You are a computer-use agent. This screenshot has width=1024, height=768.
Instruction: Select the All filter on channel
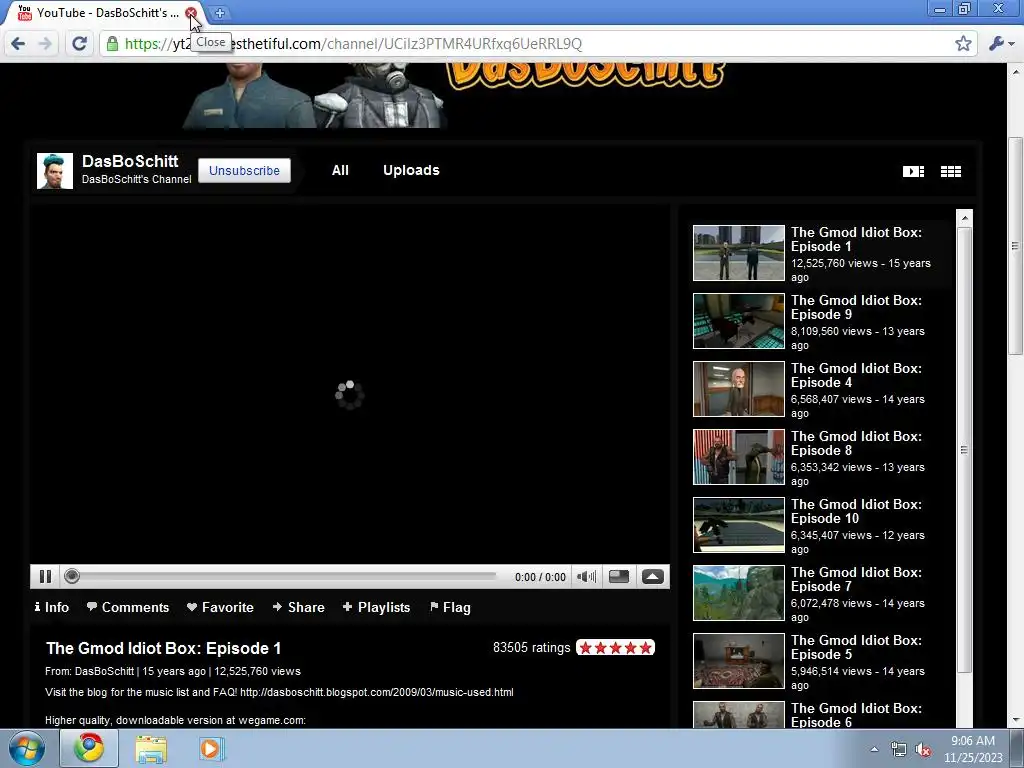(340, 170)
